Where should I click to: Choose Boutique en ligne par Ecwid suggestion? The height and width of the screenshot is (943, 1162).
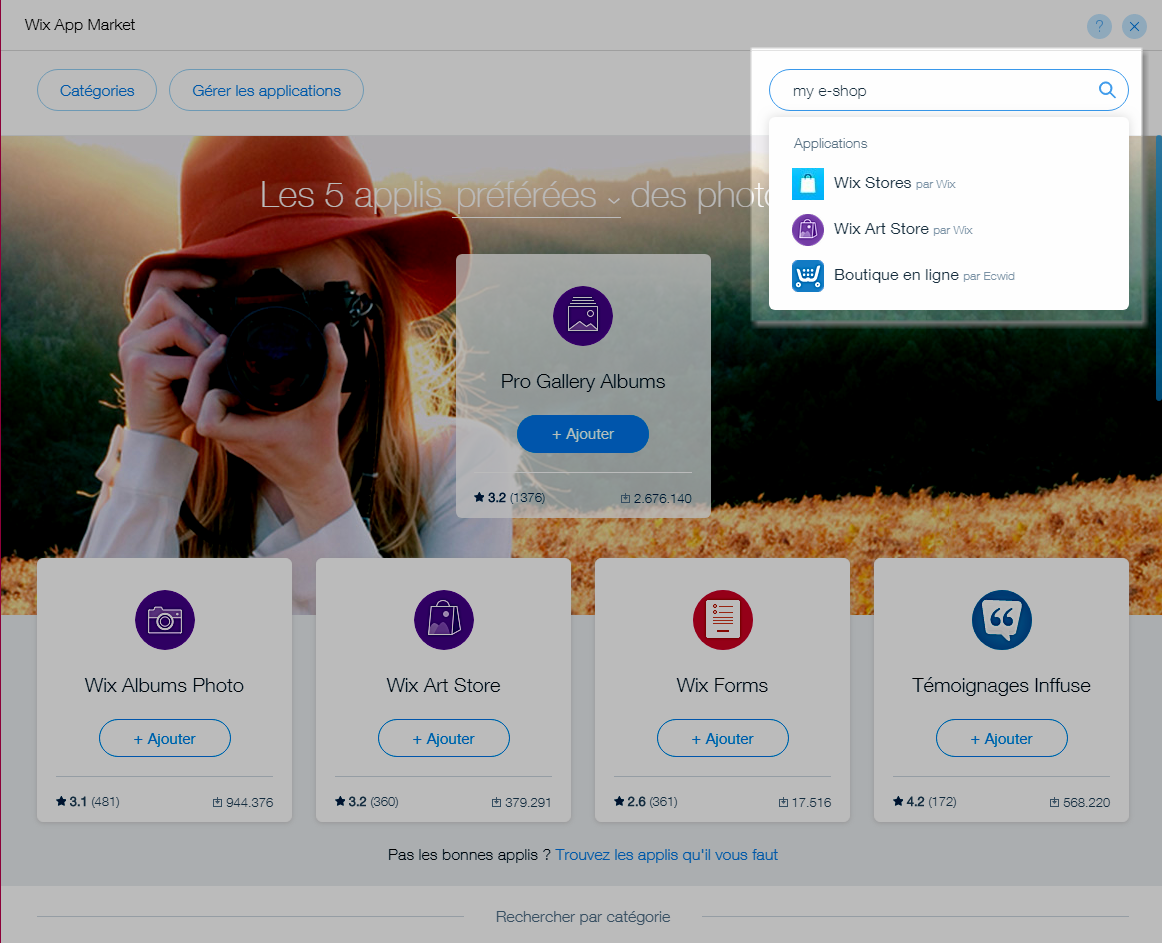click(896, 275)
